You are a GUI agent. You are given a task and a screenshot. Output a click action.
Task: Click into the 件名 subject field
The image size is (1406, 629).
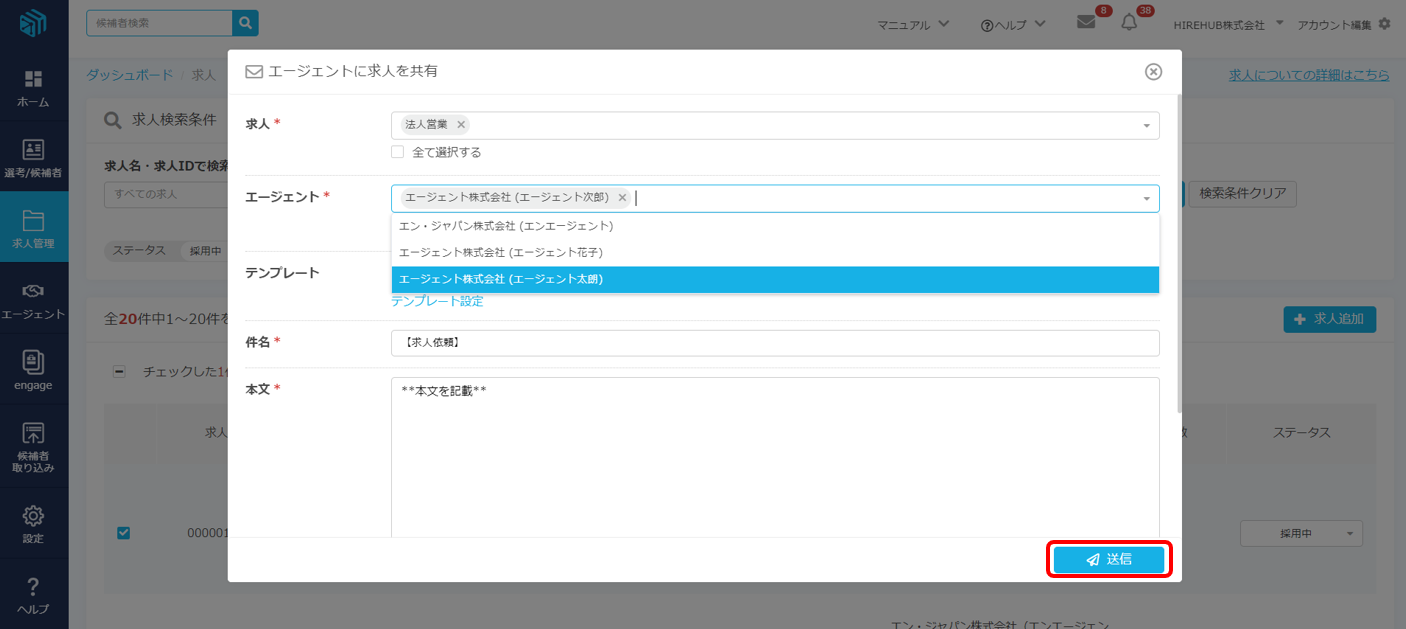pyautogui.click(x=774, y=343)
